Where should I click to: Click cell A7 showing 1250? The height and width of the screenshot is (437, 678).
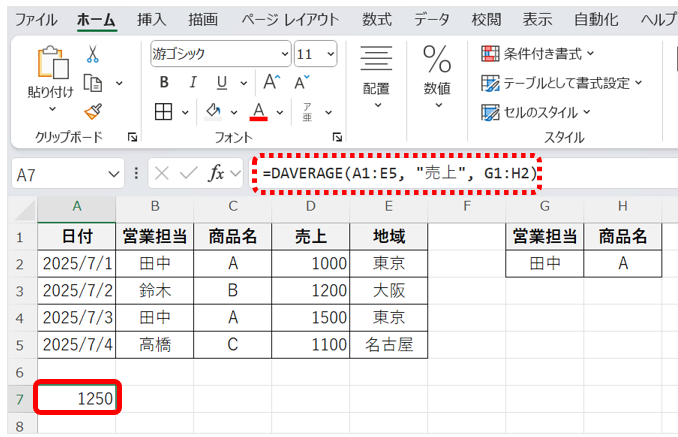(x=77, y=398)
